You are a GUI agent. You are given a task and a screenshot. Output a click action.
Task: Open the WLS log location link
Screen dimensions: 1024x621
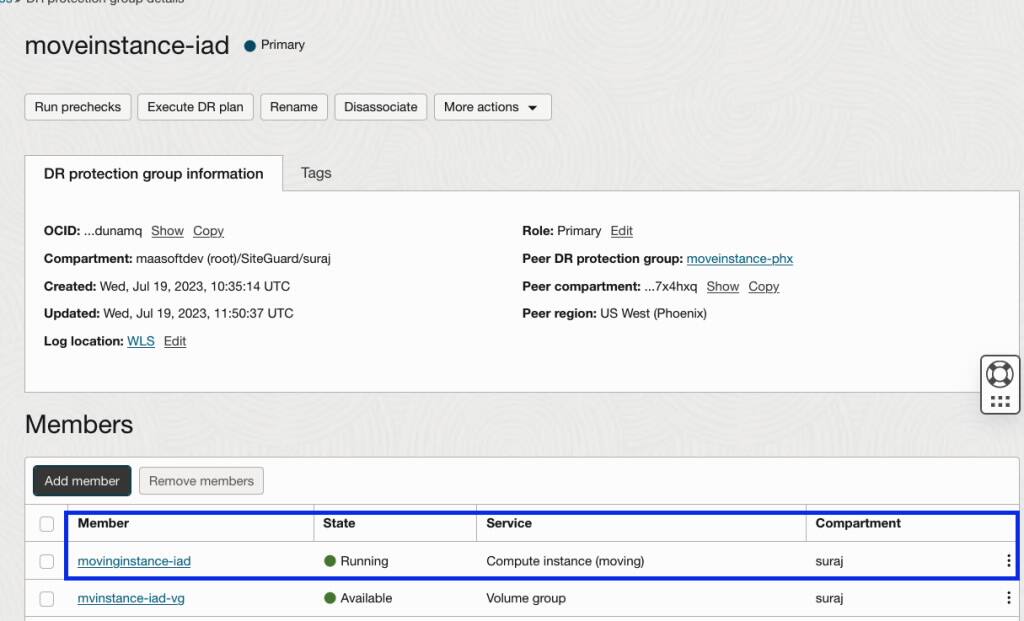click(x=141, y=341)
